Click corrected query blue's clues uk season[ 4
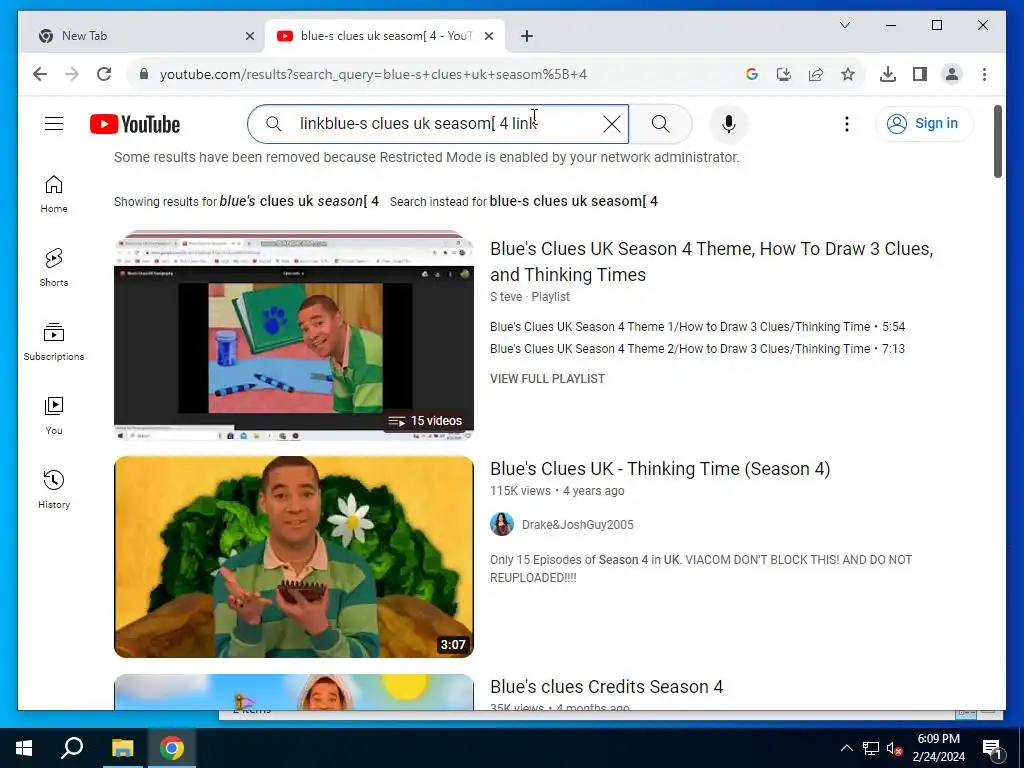Image resolution: width=1024 pixels, height=768 pixels. 298,201
